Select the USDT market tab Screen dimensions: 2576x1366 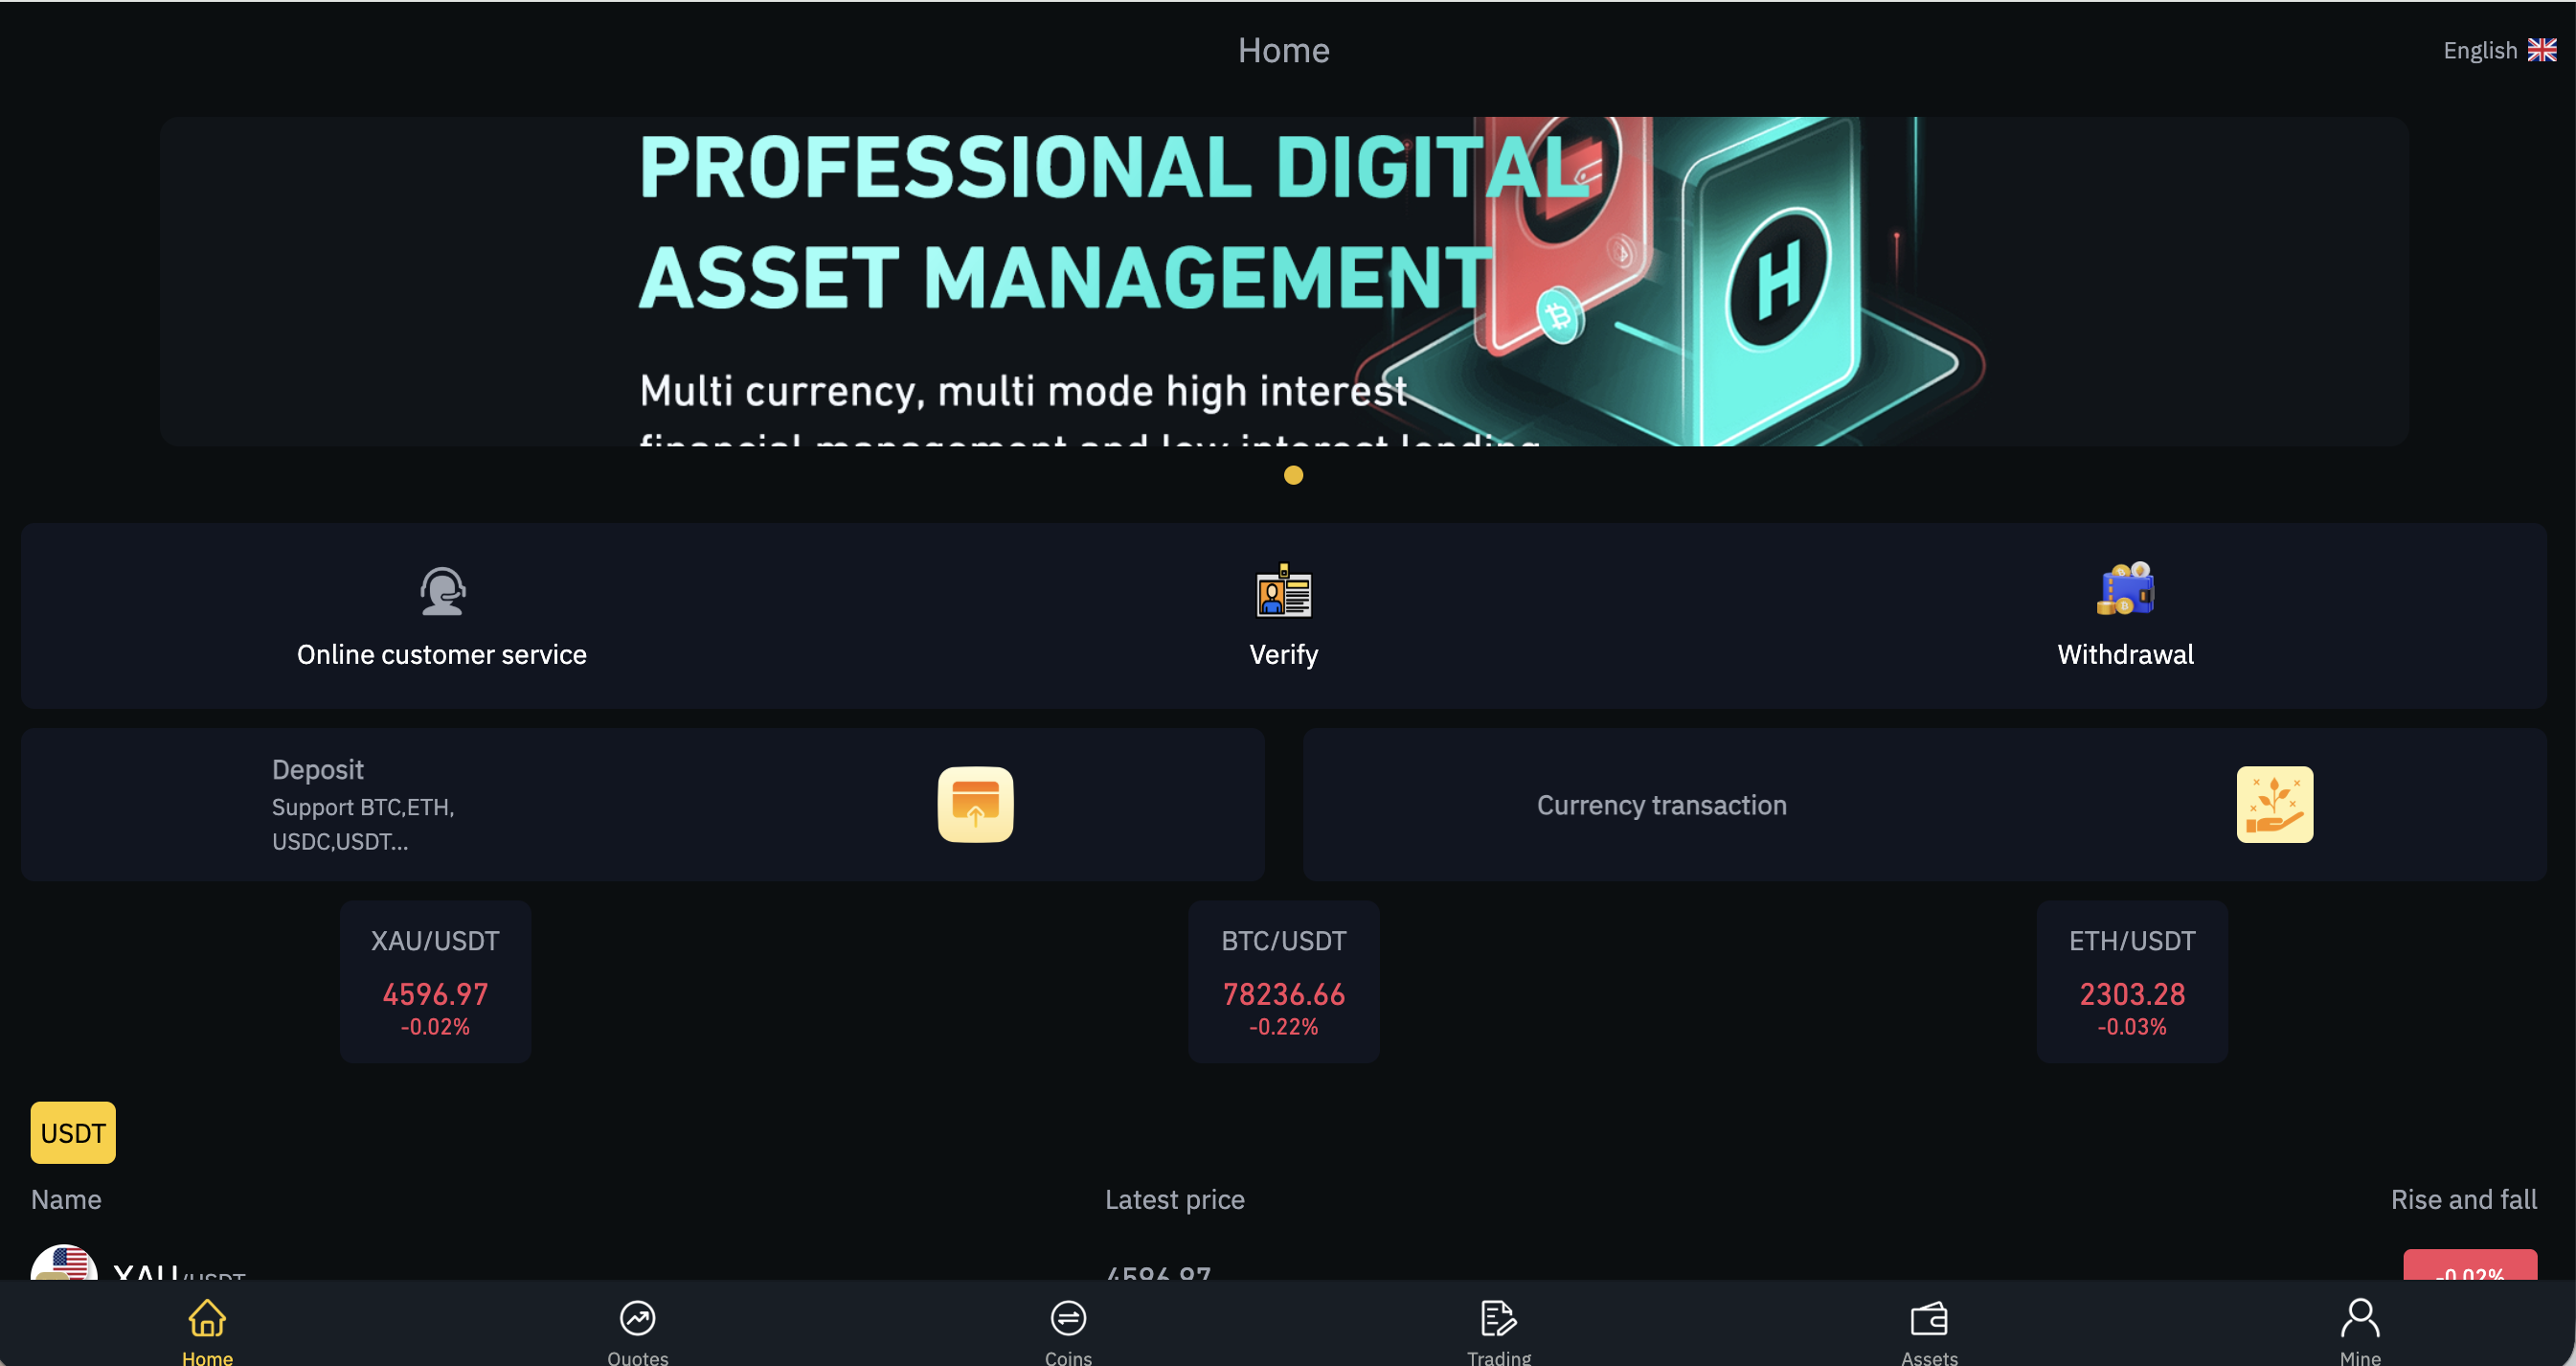tap(73, 1132)
